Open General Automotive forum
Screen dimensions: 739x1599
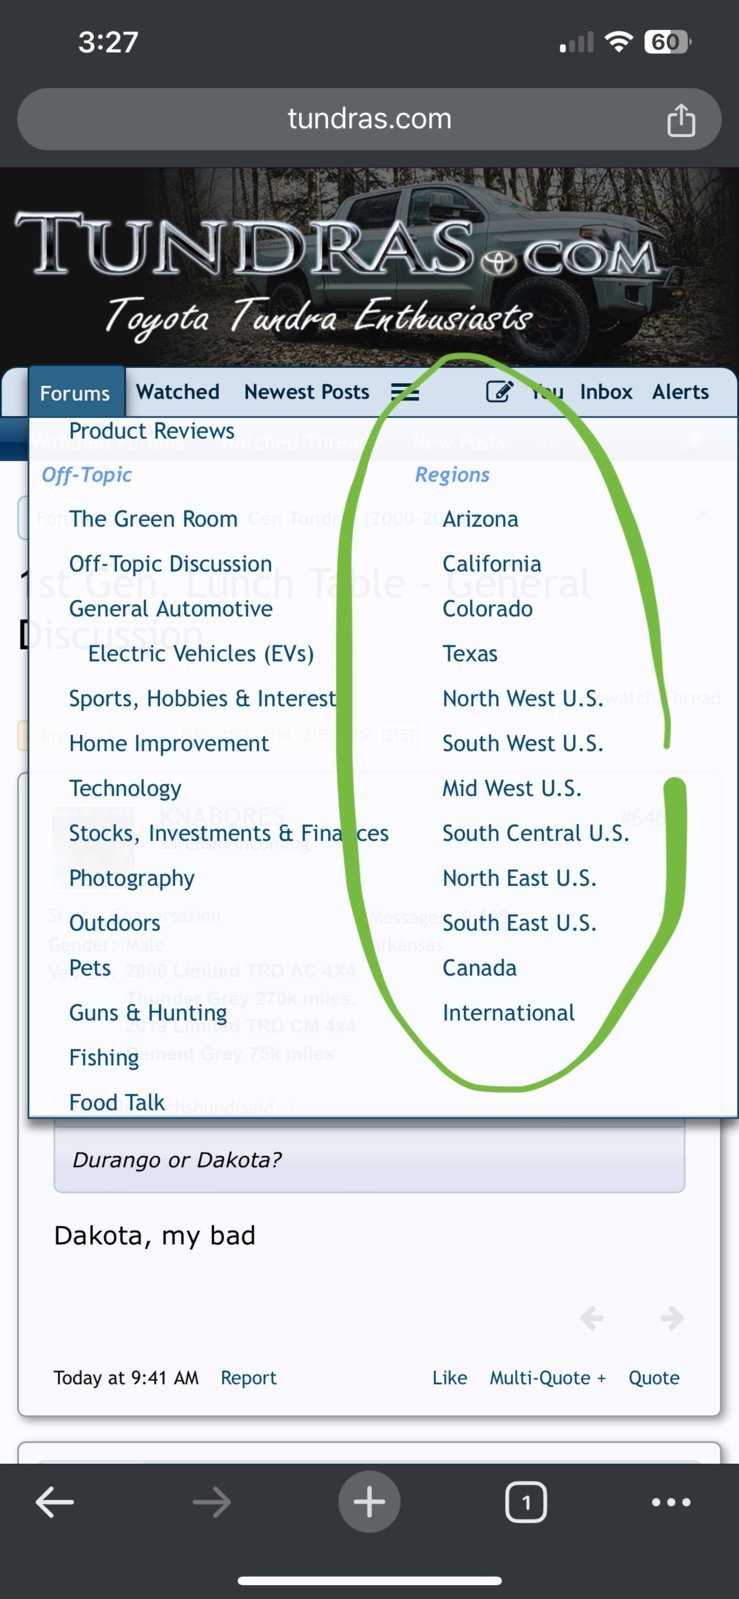pos(171,609)
